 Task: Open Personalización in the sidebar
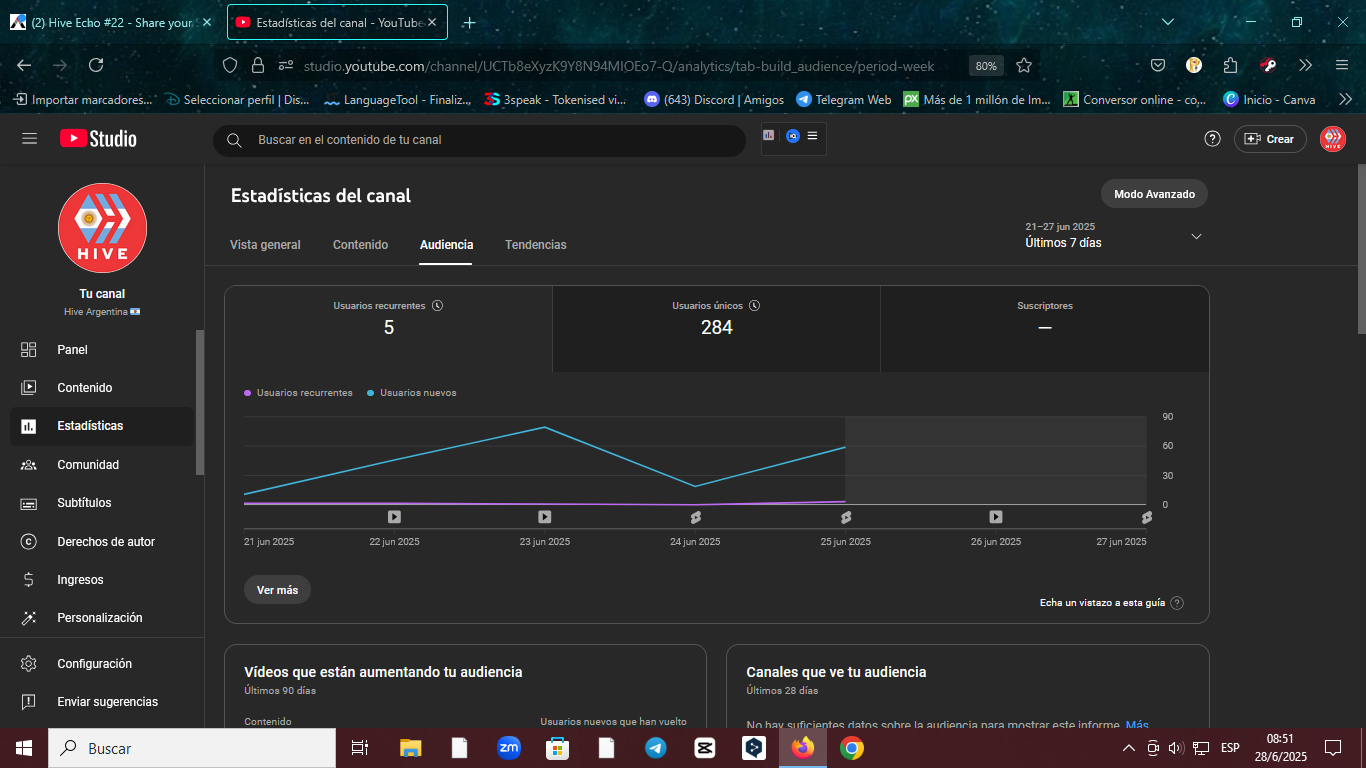pyautogui.click(x=102, y=618)
